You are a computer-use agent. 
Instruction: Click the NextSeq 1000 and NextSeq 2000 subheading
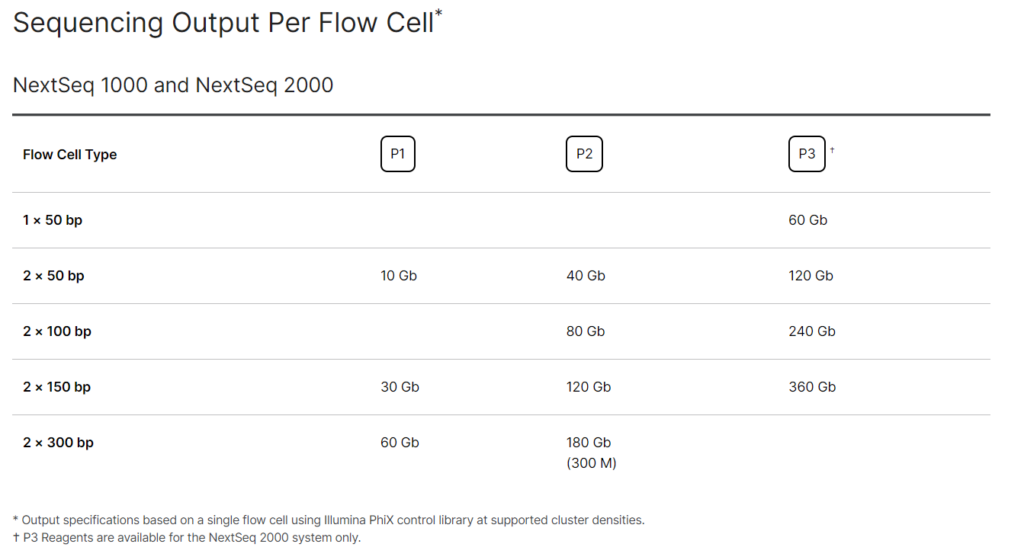[173, 85]
